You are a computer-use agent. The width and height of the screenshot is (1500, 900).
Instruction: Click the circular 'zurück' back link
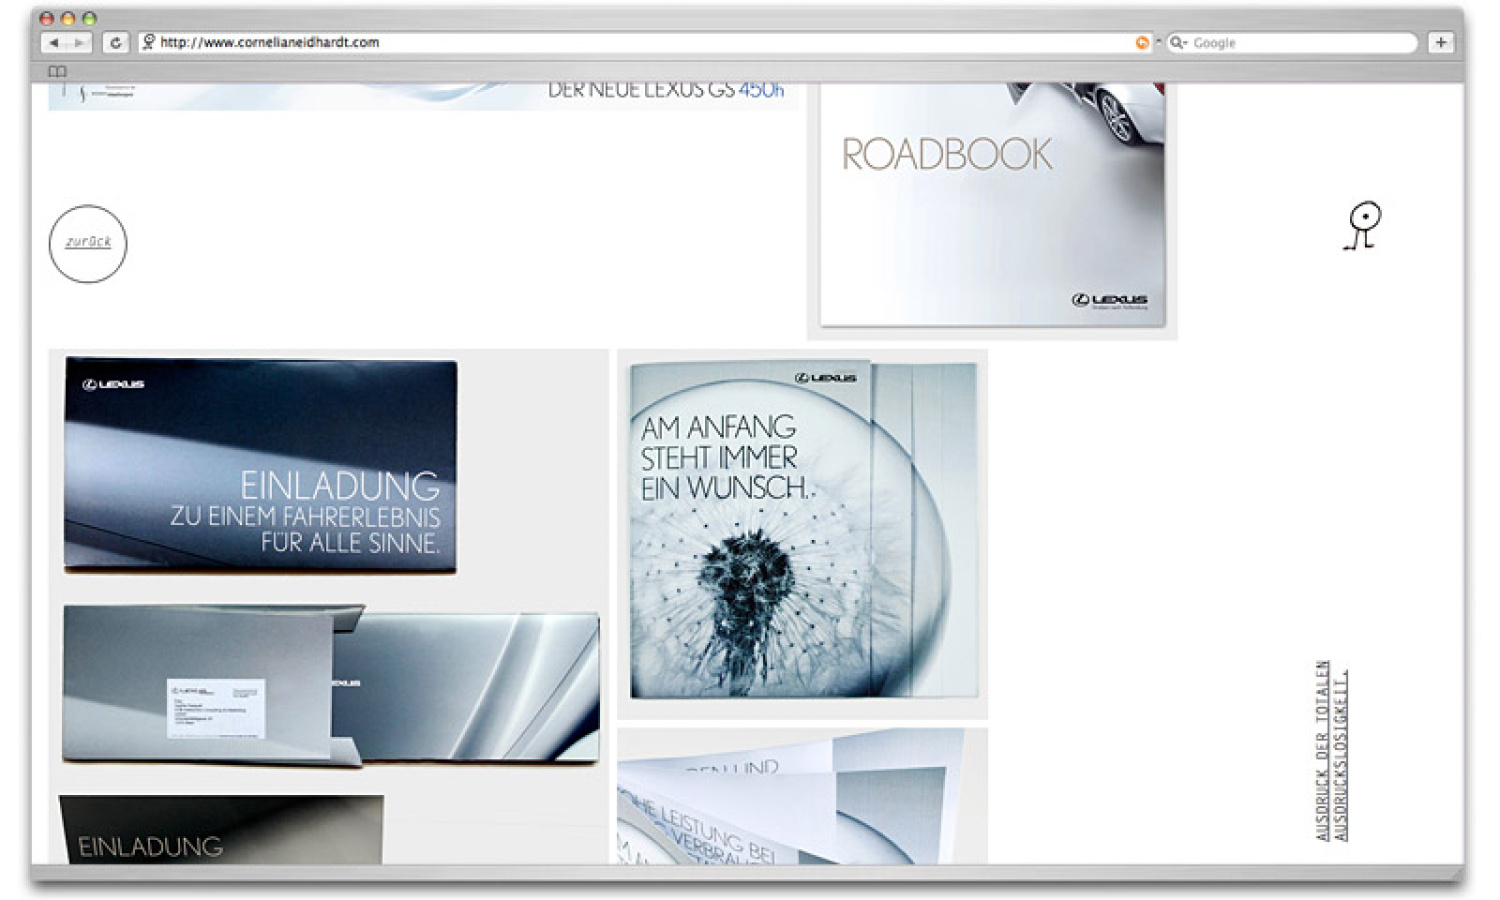tap(88, 243)
